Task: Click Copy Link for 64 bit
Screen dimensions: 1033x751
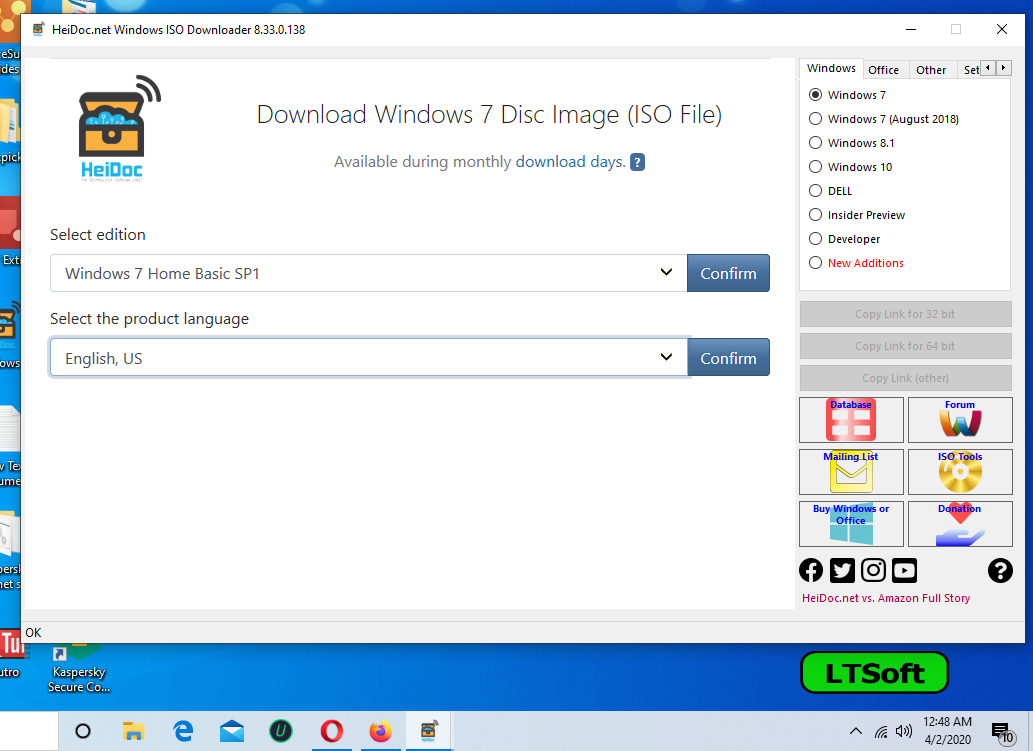Action: 905,346
